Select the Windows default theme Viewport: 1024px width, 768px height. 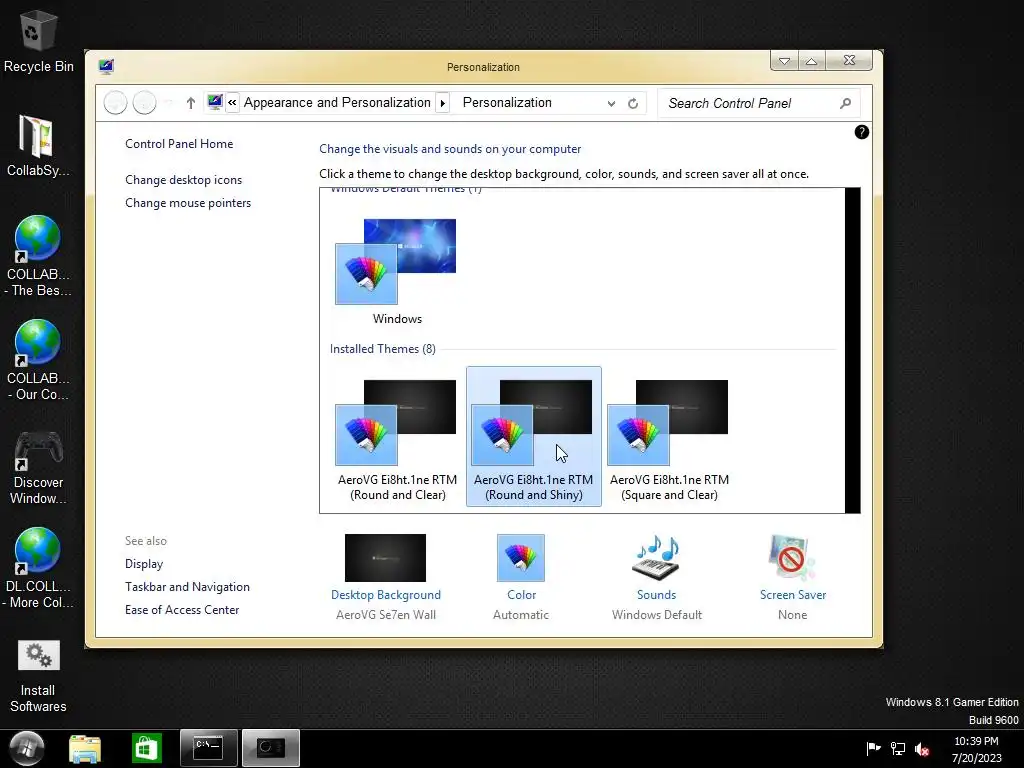(396, 272)
